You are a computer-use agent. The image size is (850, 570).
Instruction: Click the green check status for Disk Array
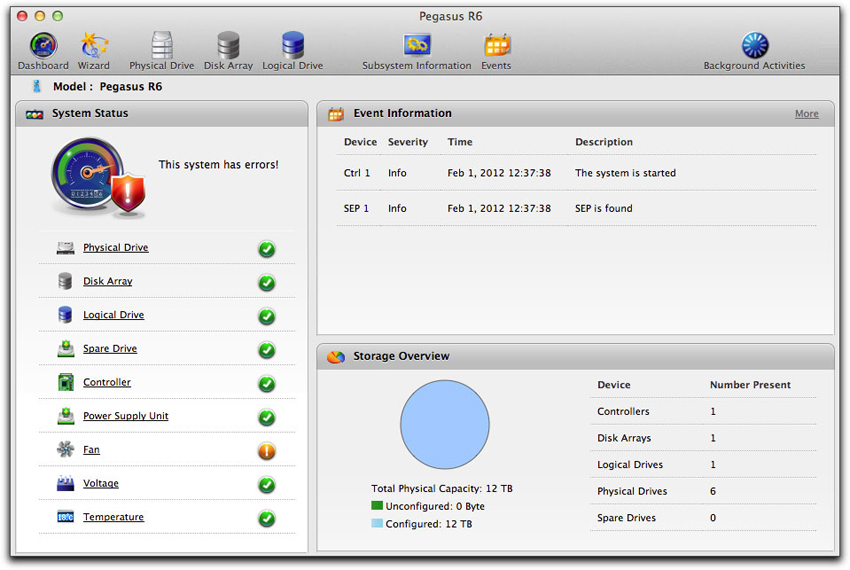pos(267,283)
